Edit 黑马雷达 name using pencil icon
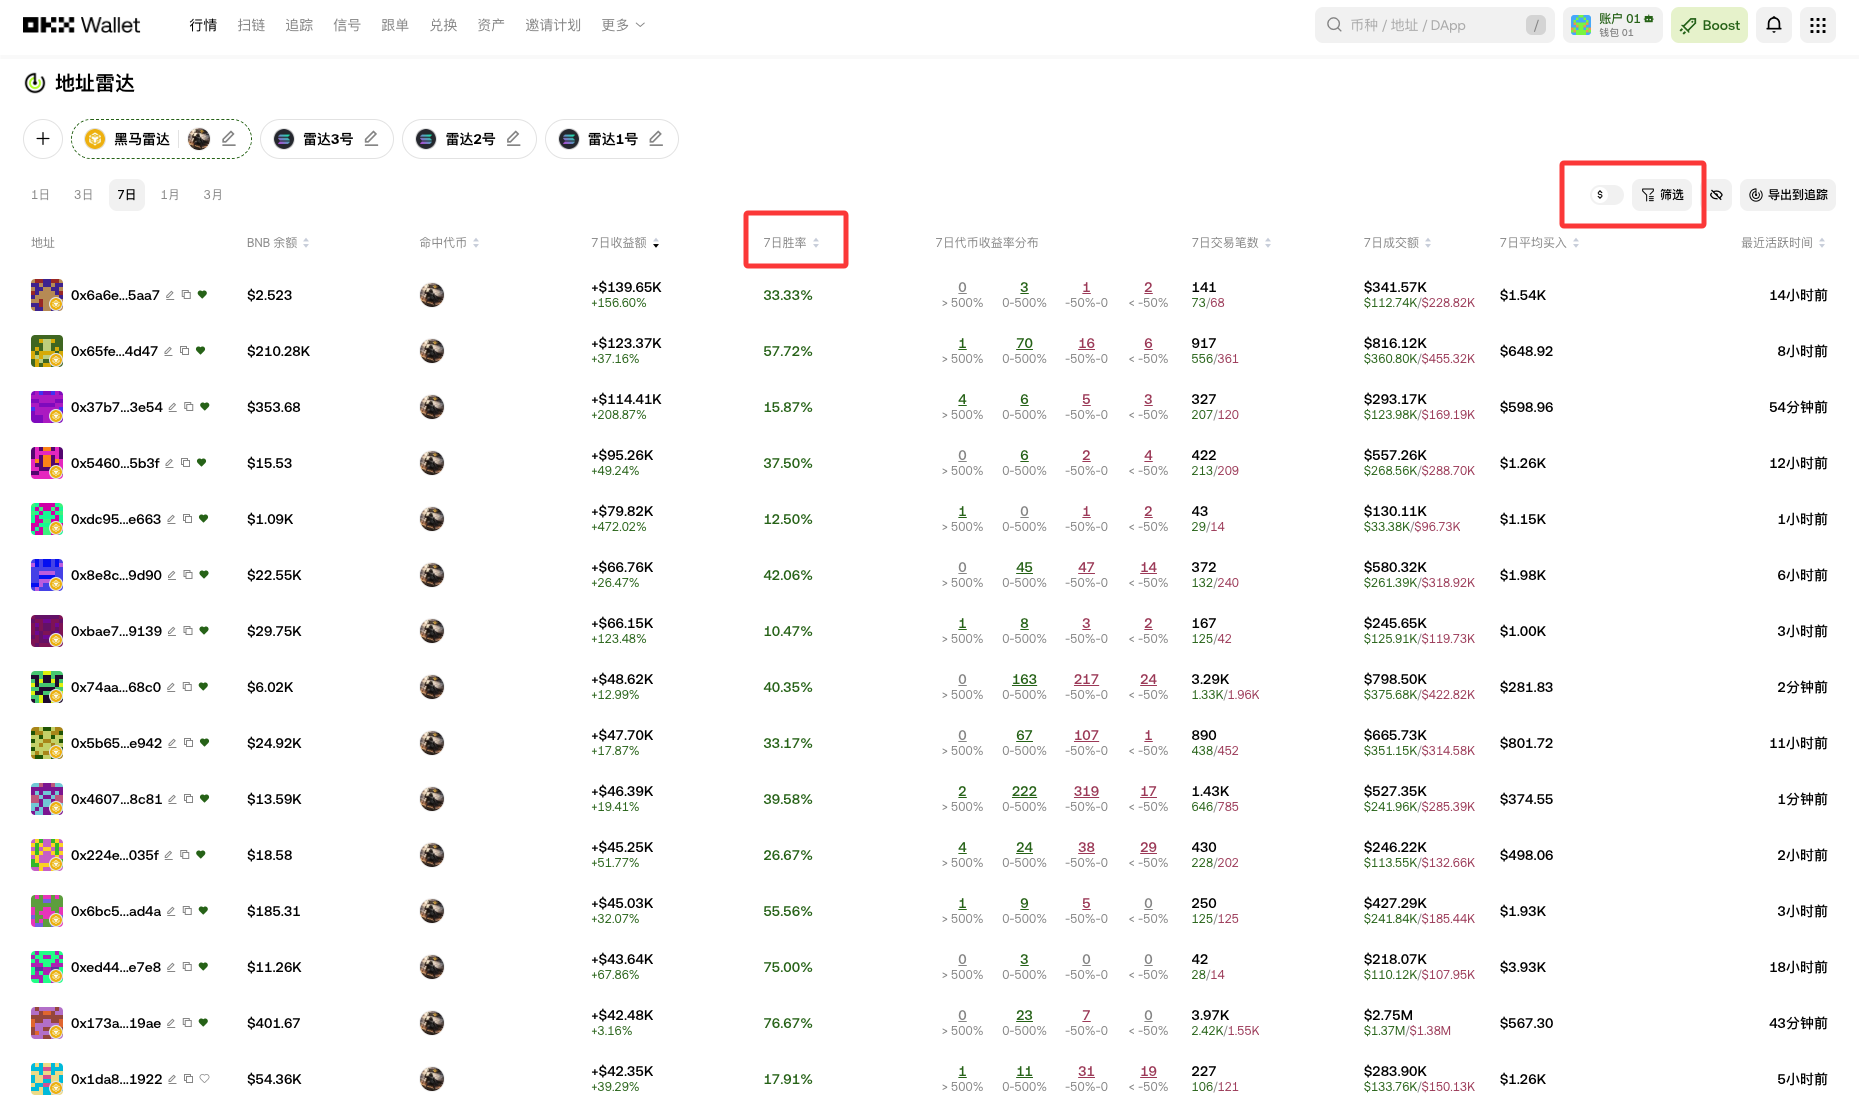Viewport: 1859px width, 1111px height. 228,139
